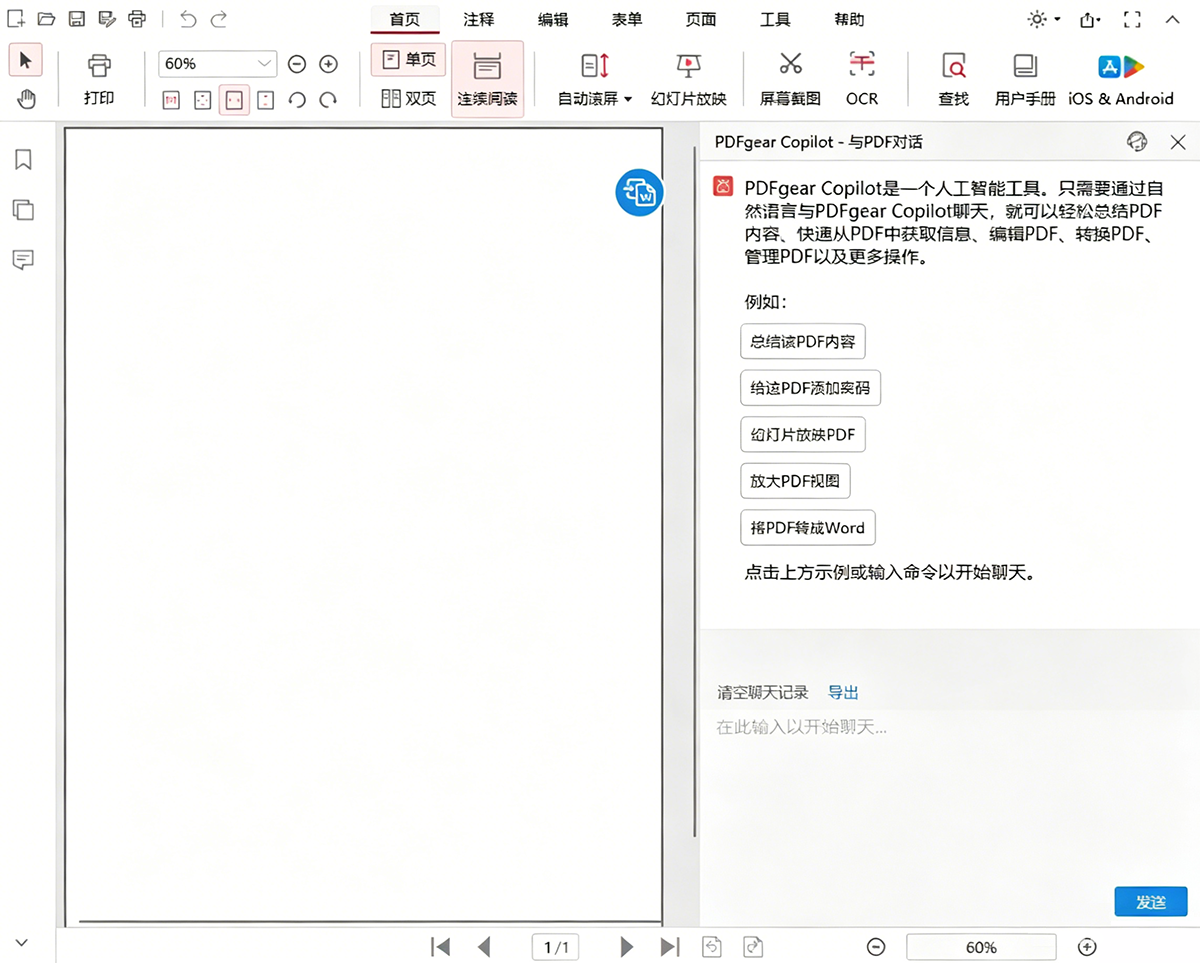Enable 单页 single page view
Screen dimensions: 1200x963
coord(408,60)
